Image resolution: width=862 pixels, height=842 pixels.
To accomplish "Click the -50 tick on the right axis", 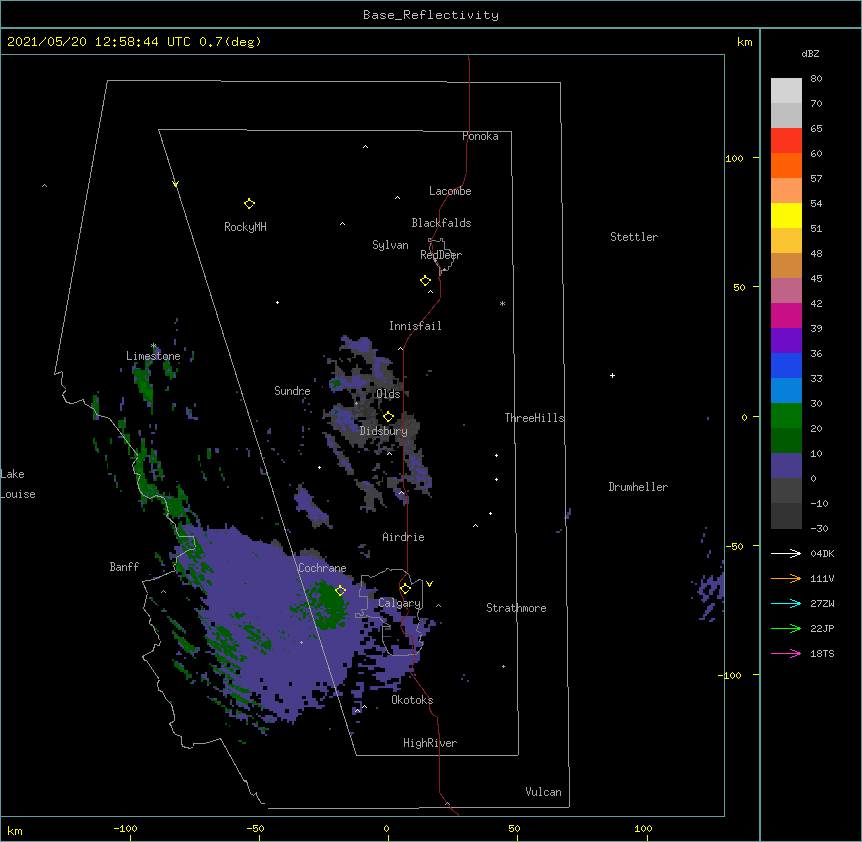I will click(734, 546).
